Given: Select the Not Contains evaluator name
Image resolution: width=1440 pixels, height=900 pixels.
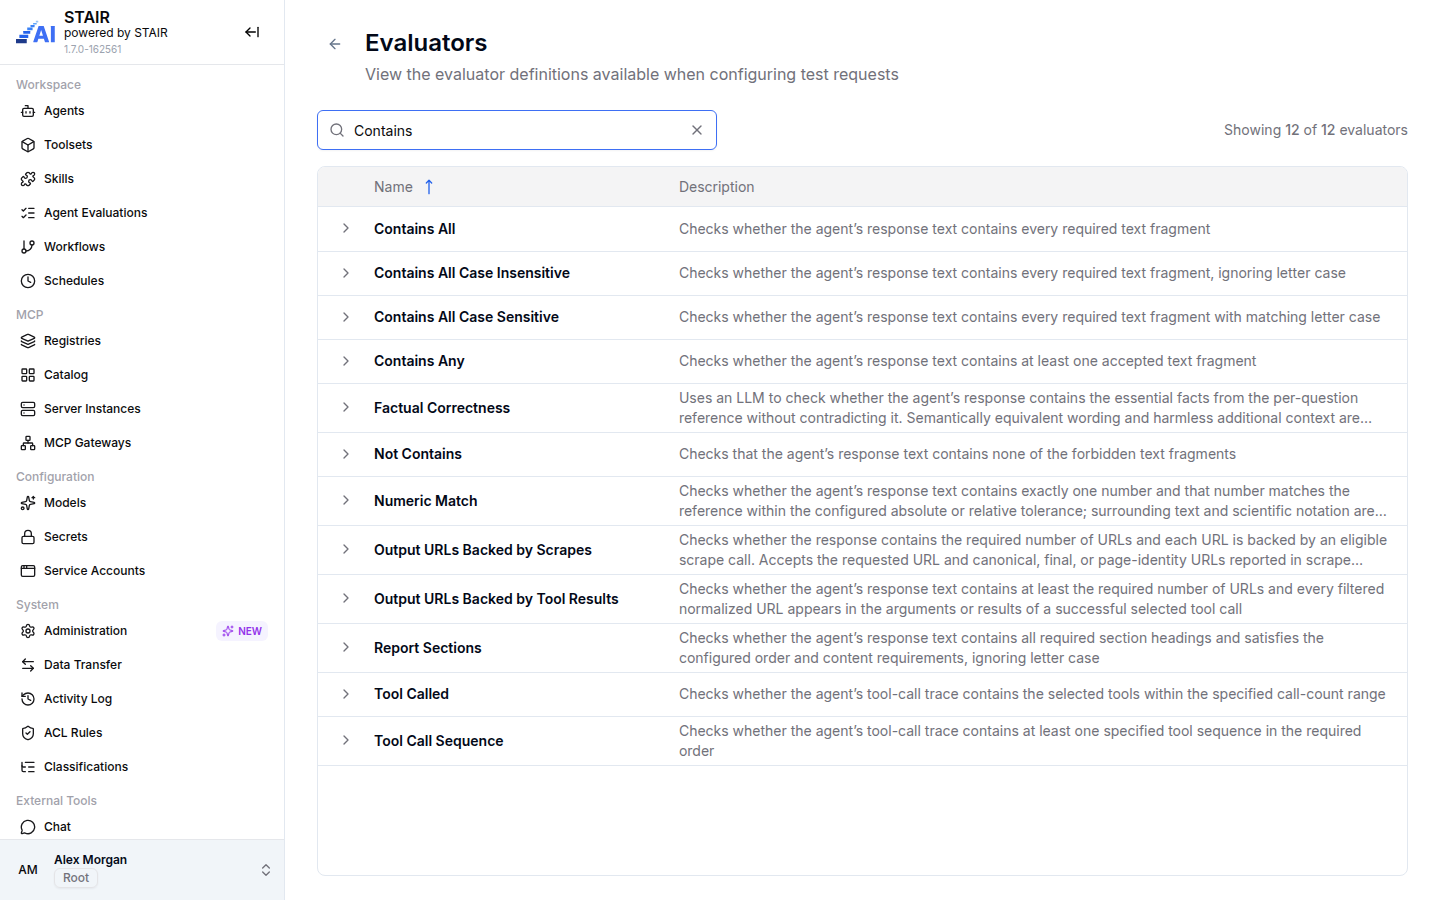Looking at the screenshot, I should [418, 454].
